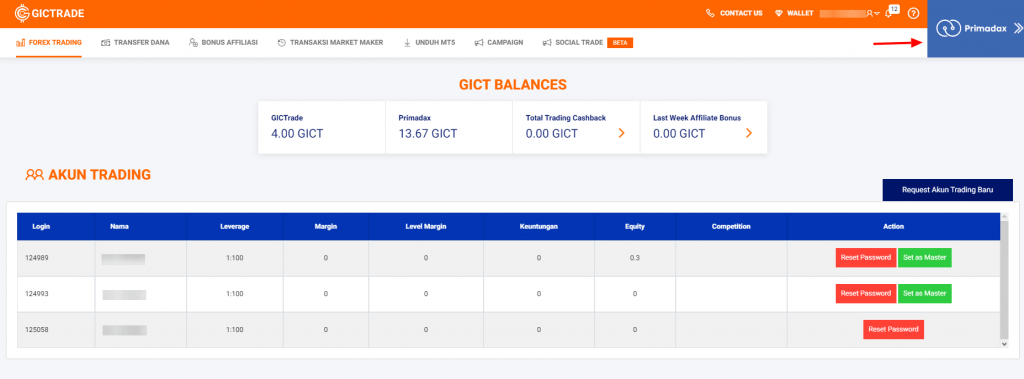Set account 124993 as Master
Image resolution: width=1024 pixels, height=379 pixels.
(x=925, y=293)
